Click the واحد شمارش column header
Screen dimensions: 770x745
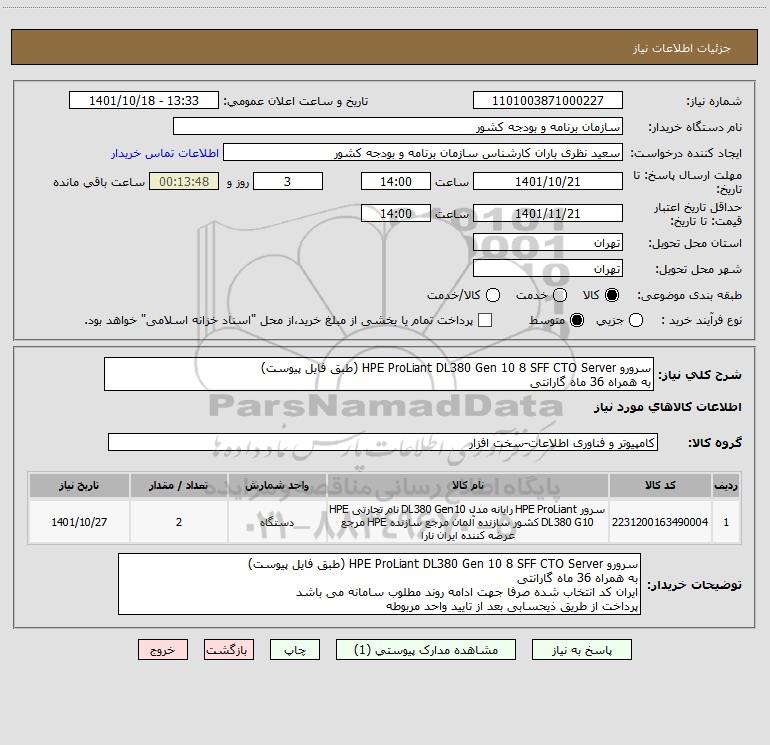[x=277, y=485]
